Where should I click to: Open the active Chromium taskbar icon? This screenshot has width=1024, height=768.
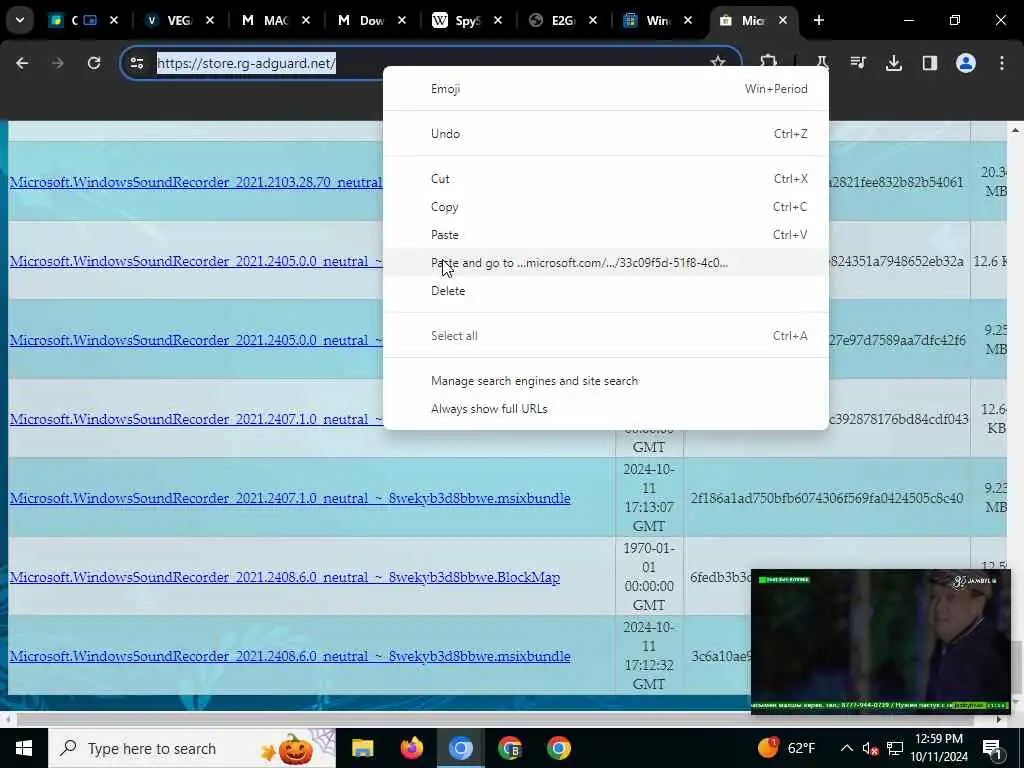pyautogui.click(x=460, y=748)
